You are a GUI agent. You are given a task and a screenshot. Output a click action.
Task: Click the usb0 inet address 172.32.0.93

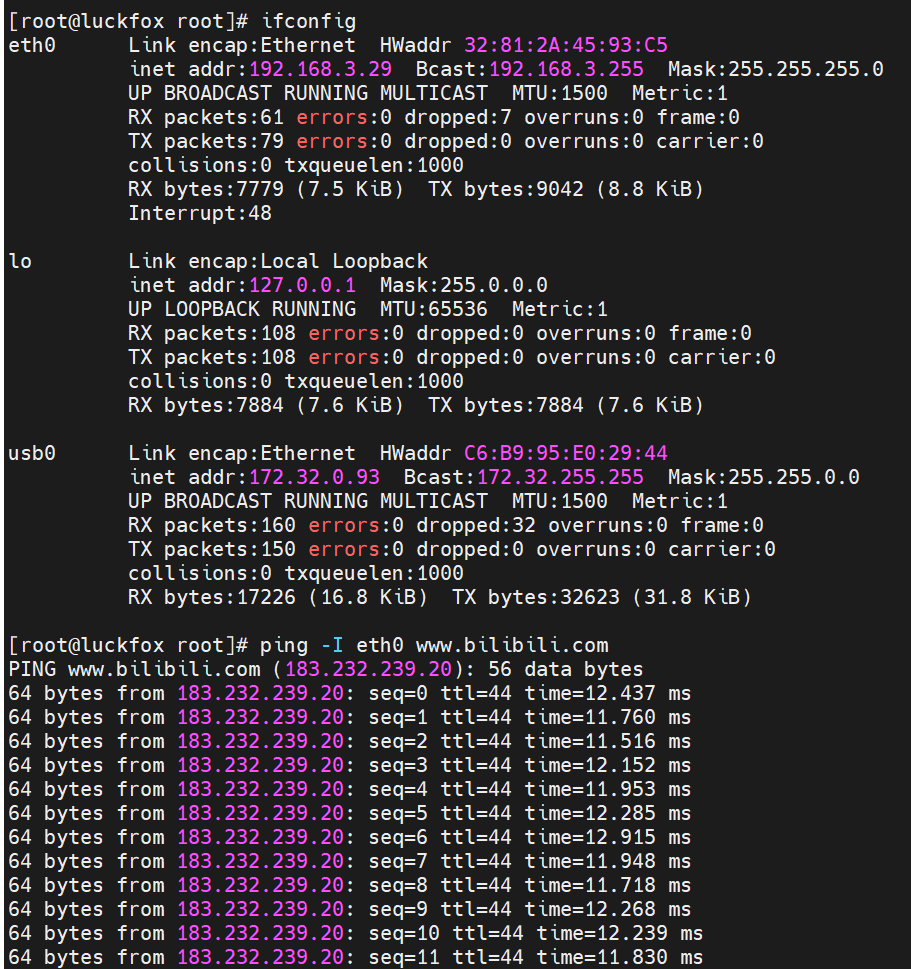pos(314,477)
